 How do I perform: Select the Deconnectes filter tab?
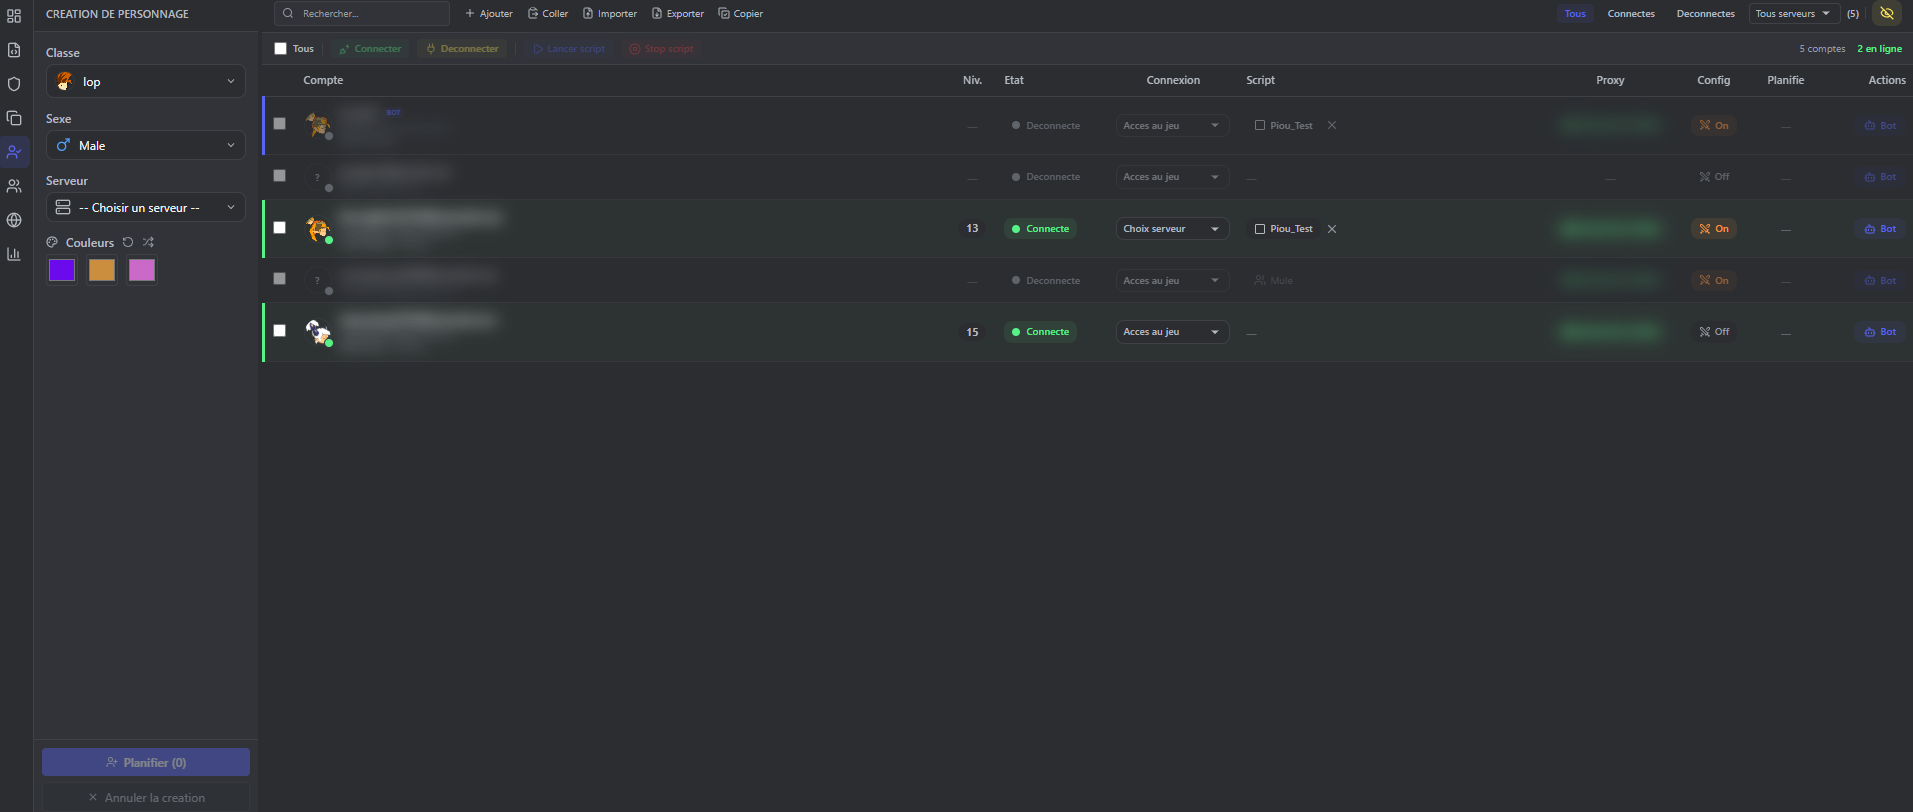tap(1705, 14)
